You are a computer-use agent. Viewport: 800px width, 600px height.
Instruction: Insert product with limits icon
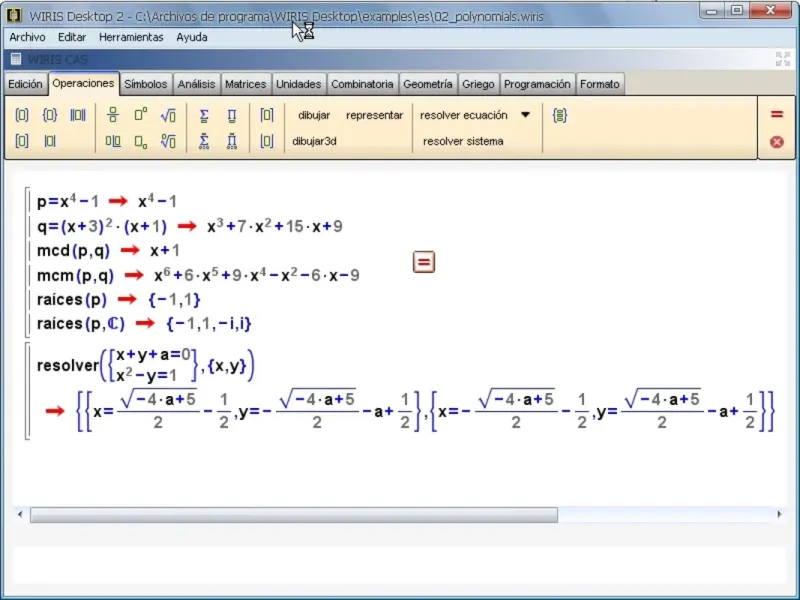232,141
